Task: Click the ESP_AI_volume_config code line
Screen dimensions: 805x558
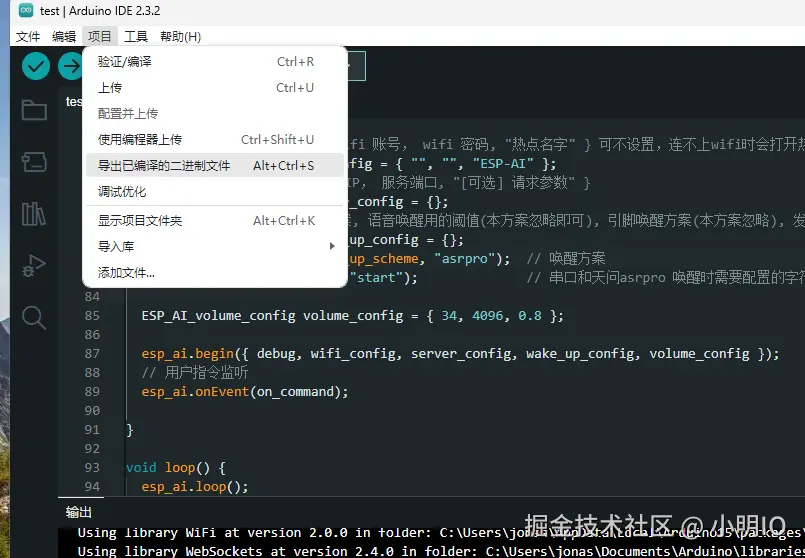Action: (x=352, y=316)
